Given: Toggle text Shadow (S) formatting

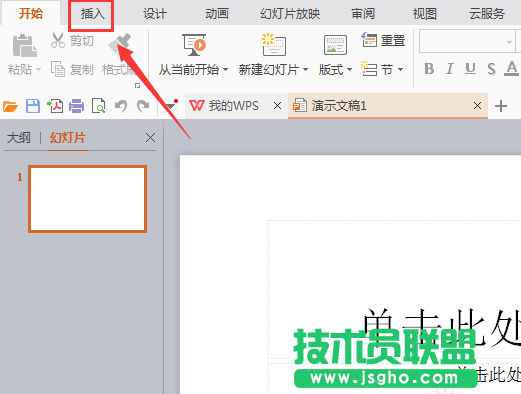Looking at the screenshot, I should click(491, 69).
